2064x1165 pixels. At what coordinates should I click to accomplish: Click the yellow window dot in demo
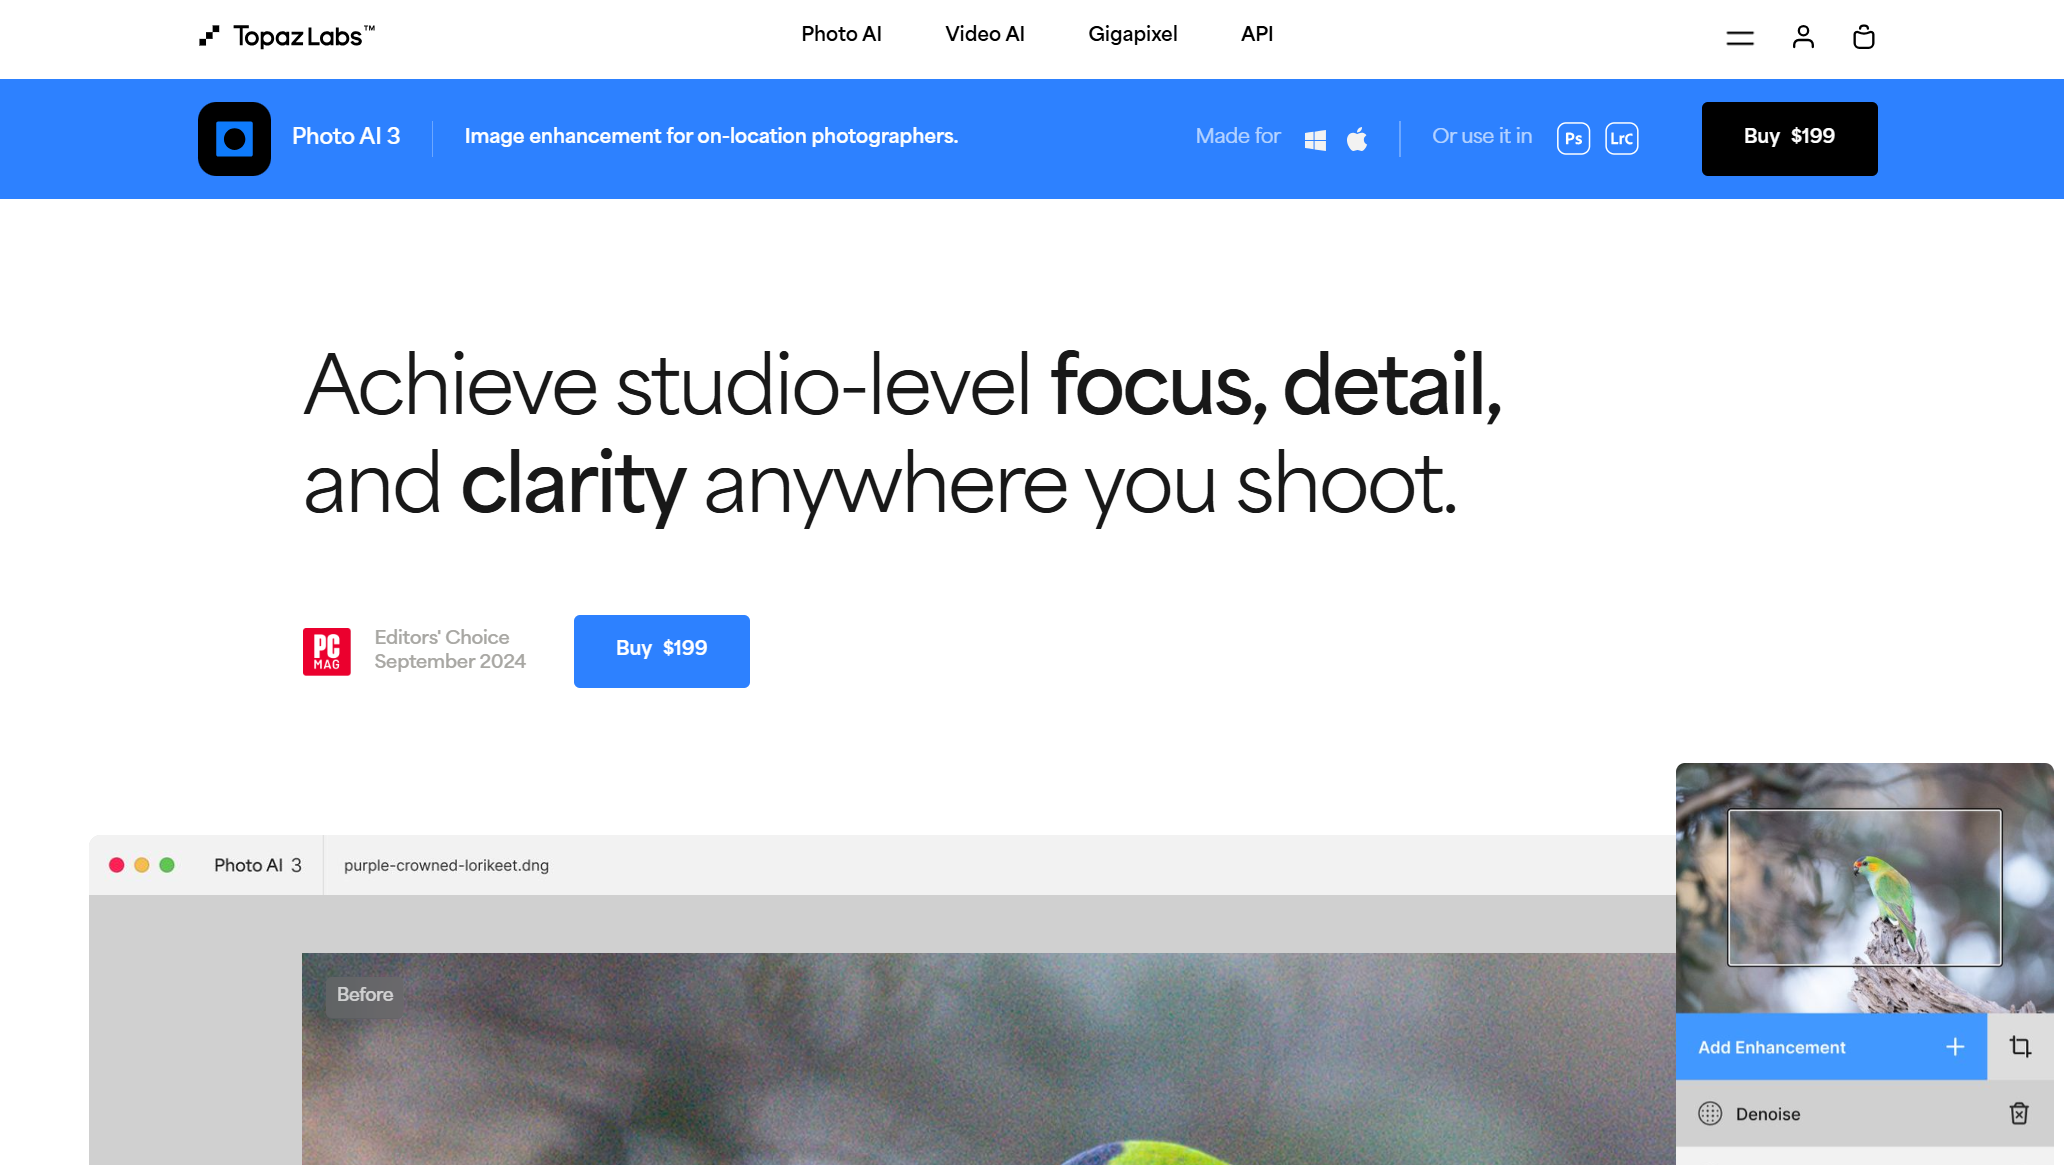pos(142,865)
